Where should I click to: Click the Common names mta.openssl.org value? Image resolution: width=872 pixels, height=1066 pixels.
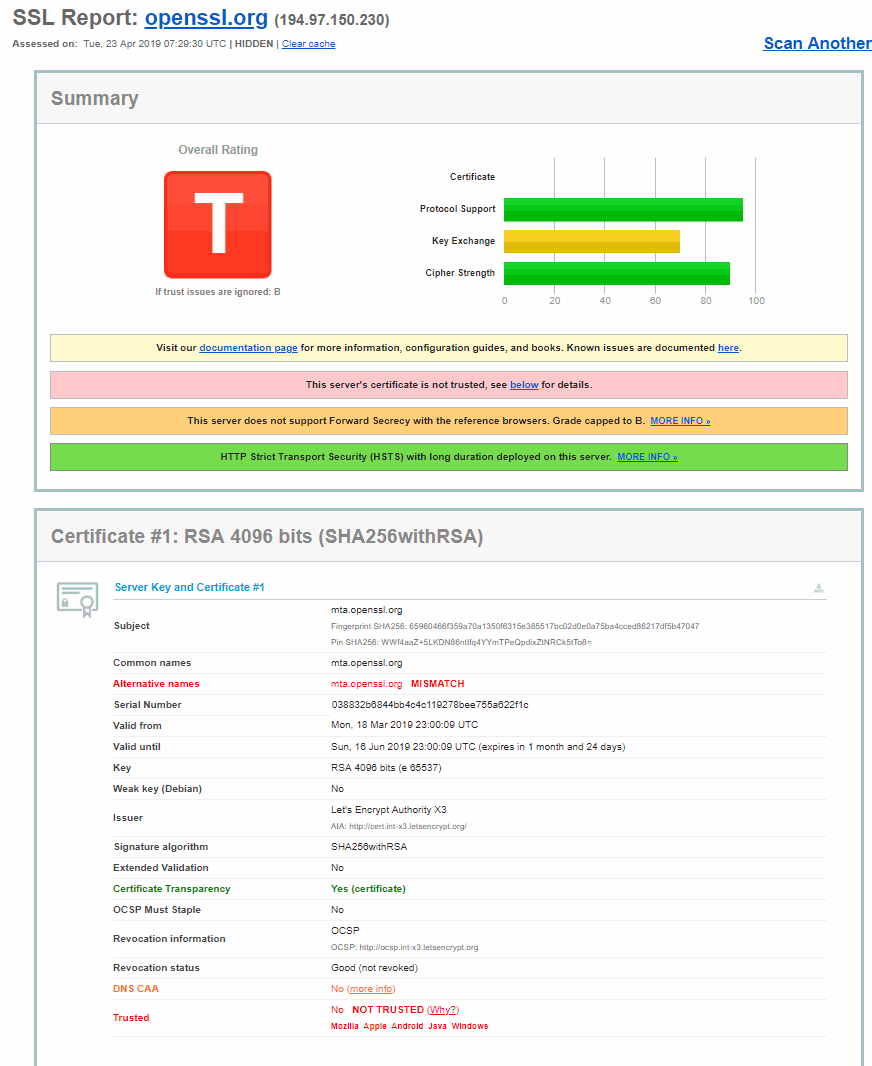(367, 663)
